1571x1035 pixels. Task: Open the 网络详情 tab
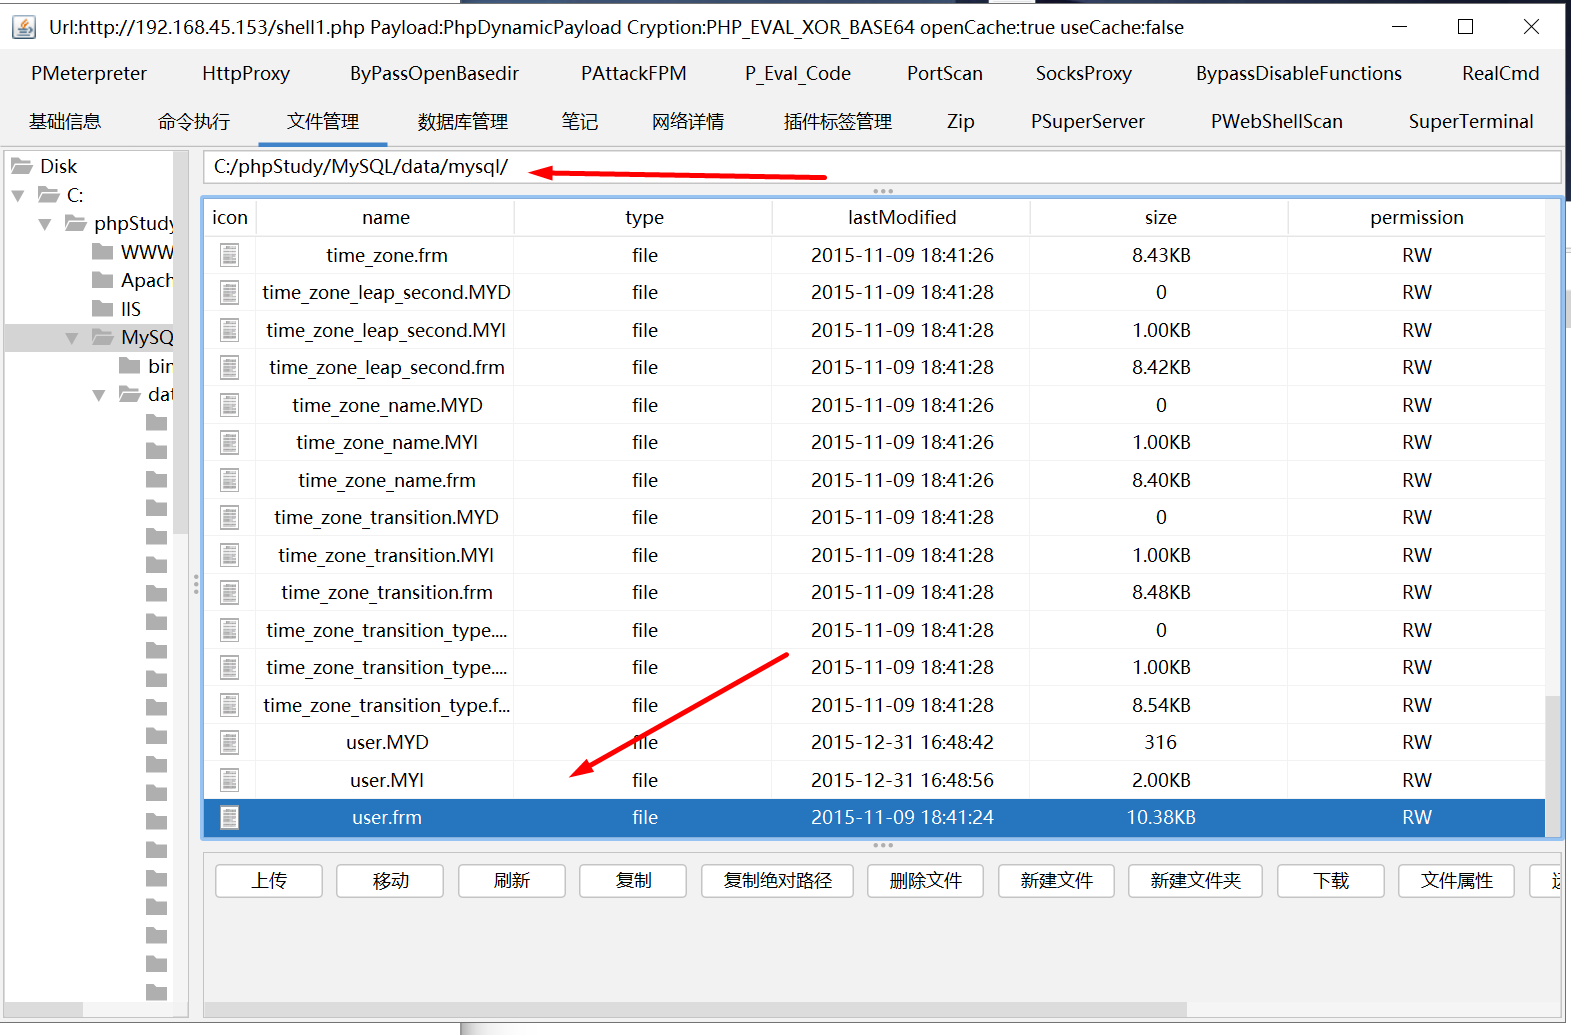[688, 121]
